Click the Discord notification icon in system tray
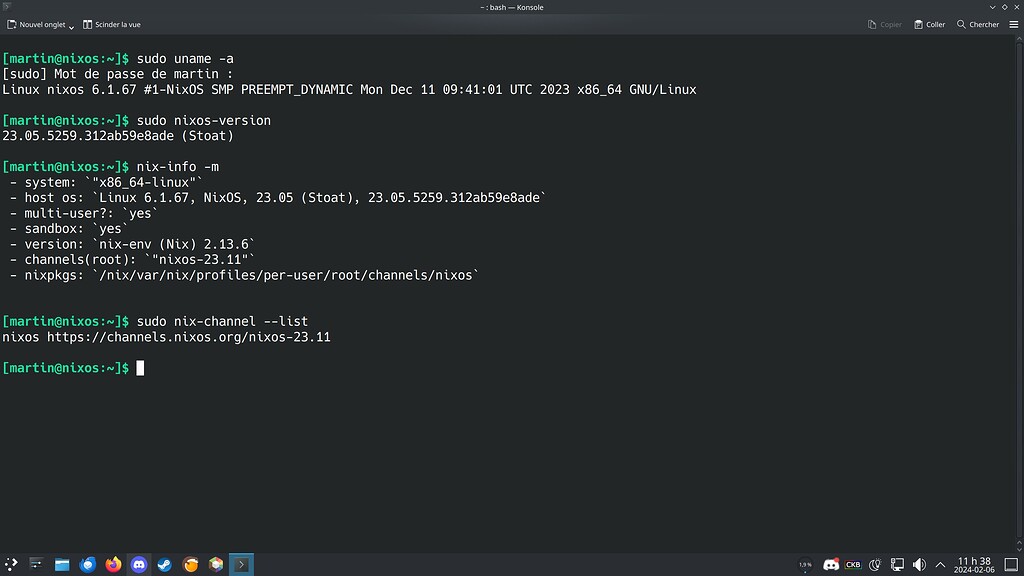This screenshot has height=576, width=1024. click(830, 564)
